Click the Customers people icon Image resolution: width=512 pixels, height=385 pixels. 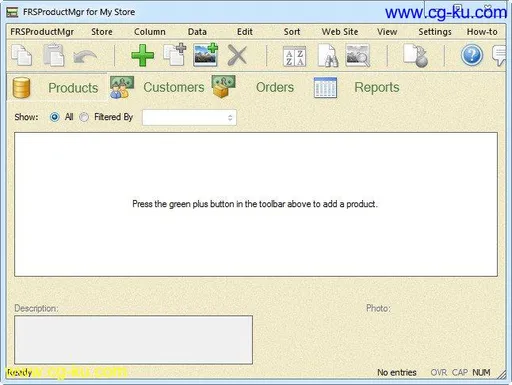coord(122,87)
